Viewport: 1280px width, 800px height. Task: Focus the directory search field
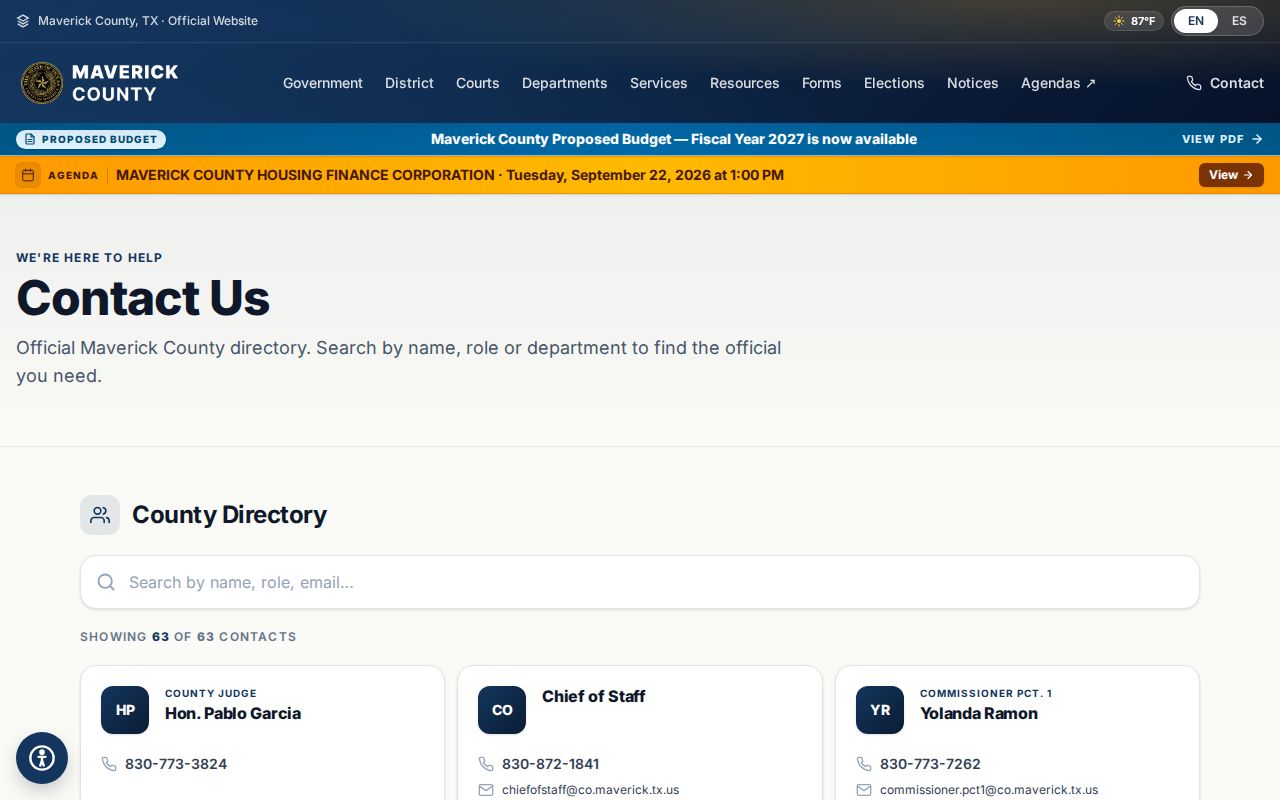click(x=640, y=582)
